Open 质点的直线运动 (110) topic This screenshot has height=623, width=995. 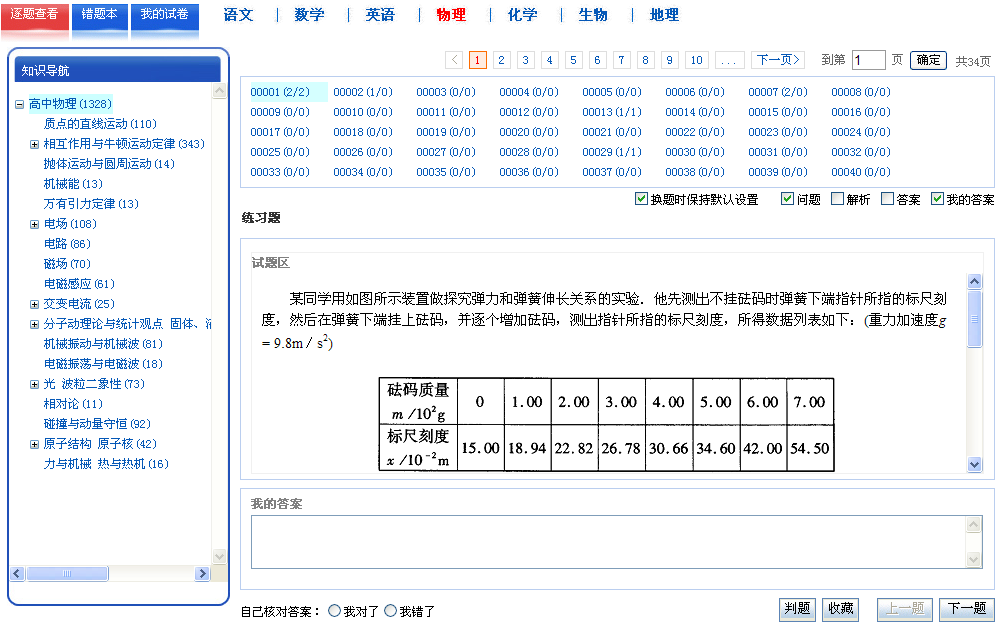[x=100, y=124]
